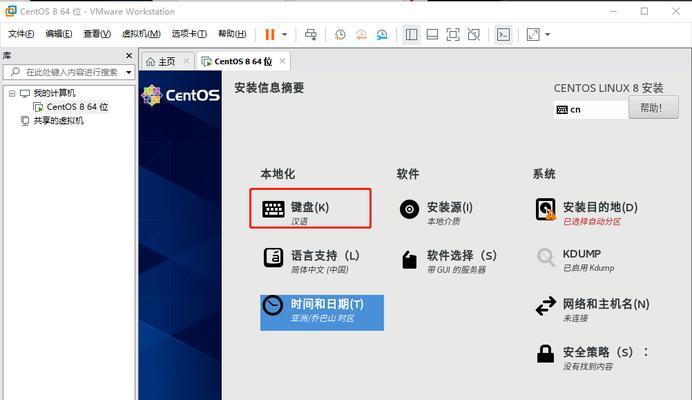Click the 已选择自动分区 status text
The image size is (692, 400).
pyautogui.click(x=592, y=222)
